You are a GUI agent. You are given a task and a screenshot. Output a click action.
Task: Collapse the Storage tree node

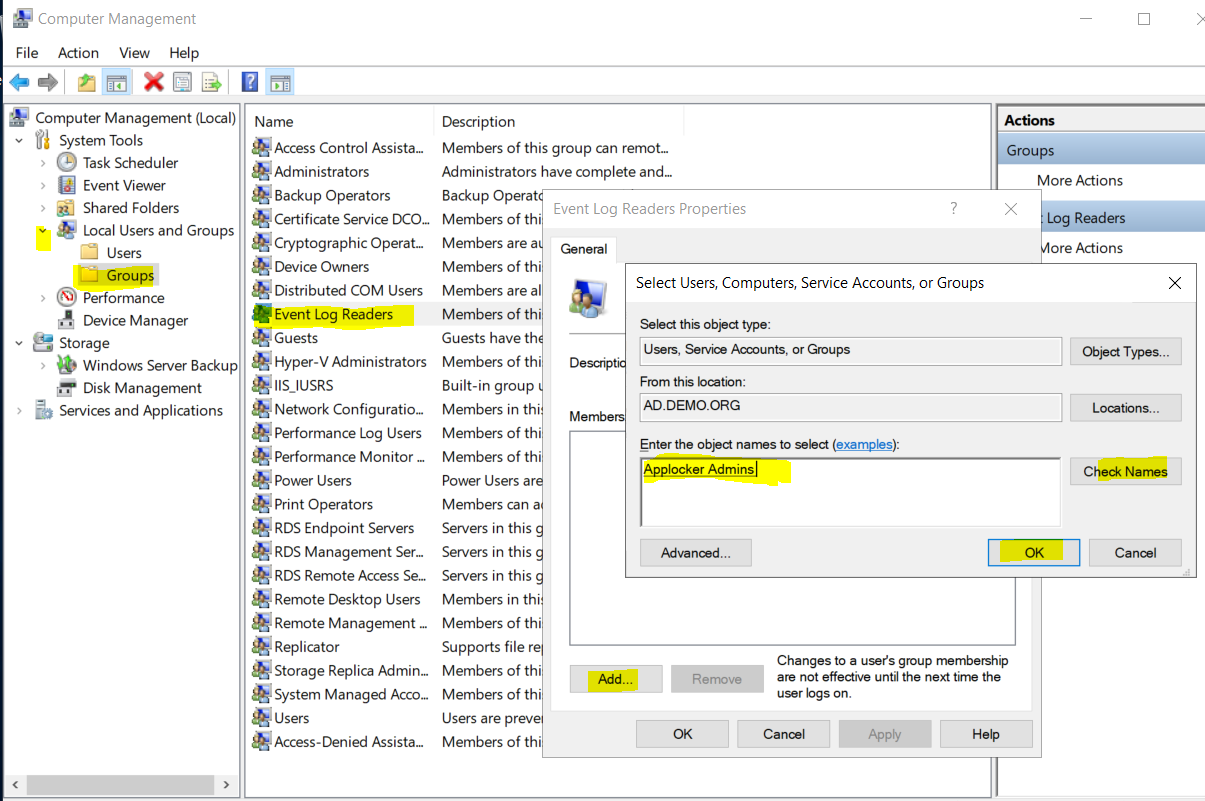(18, 342)
